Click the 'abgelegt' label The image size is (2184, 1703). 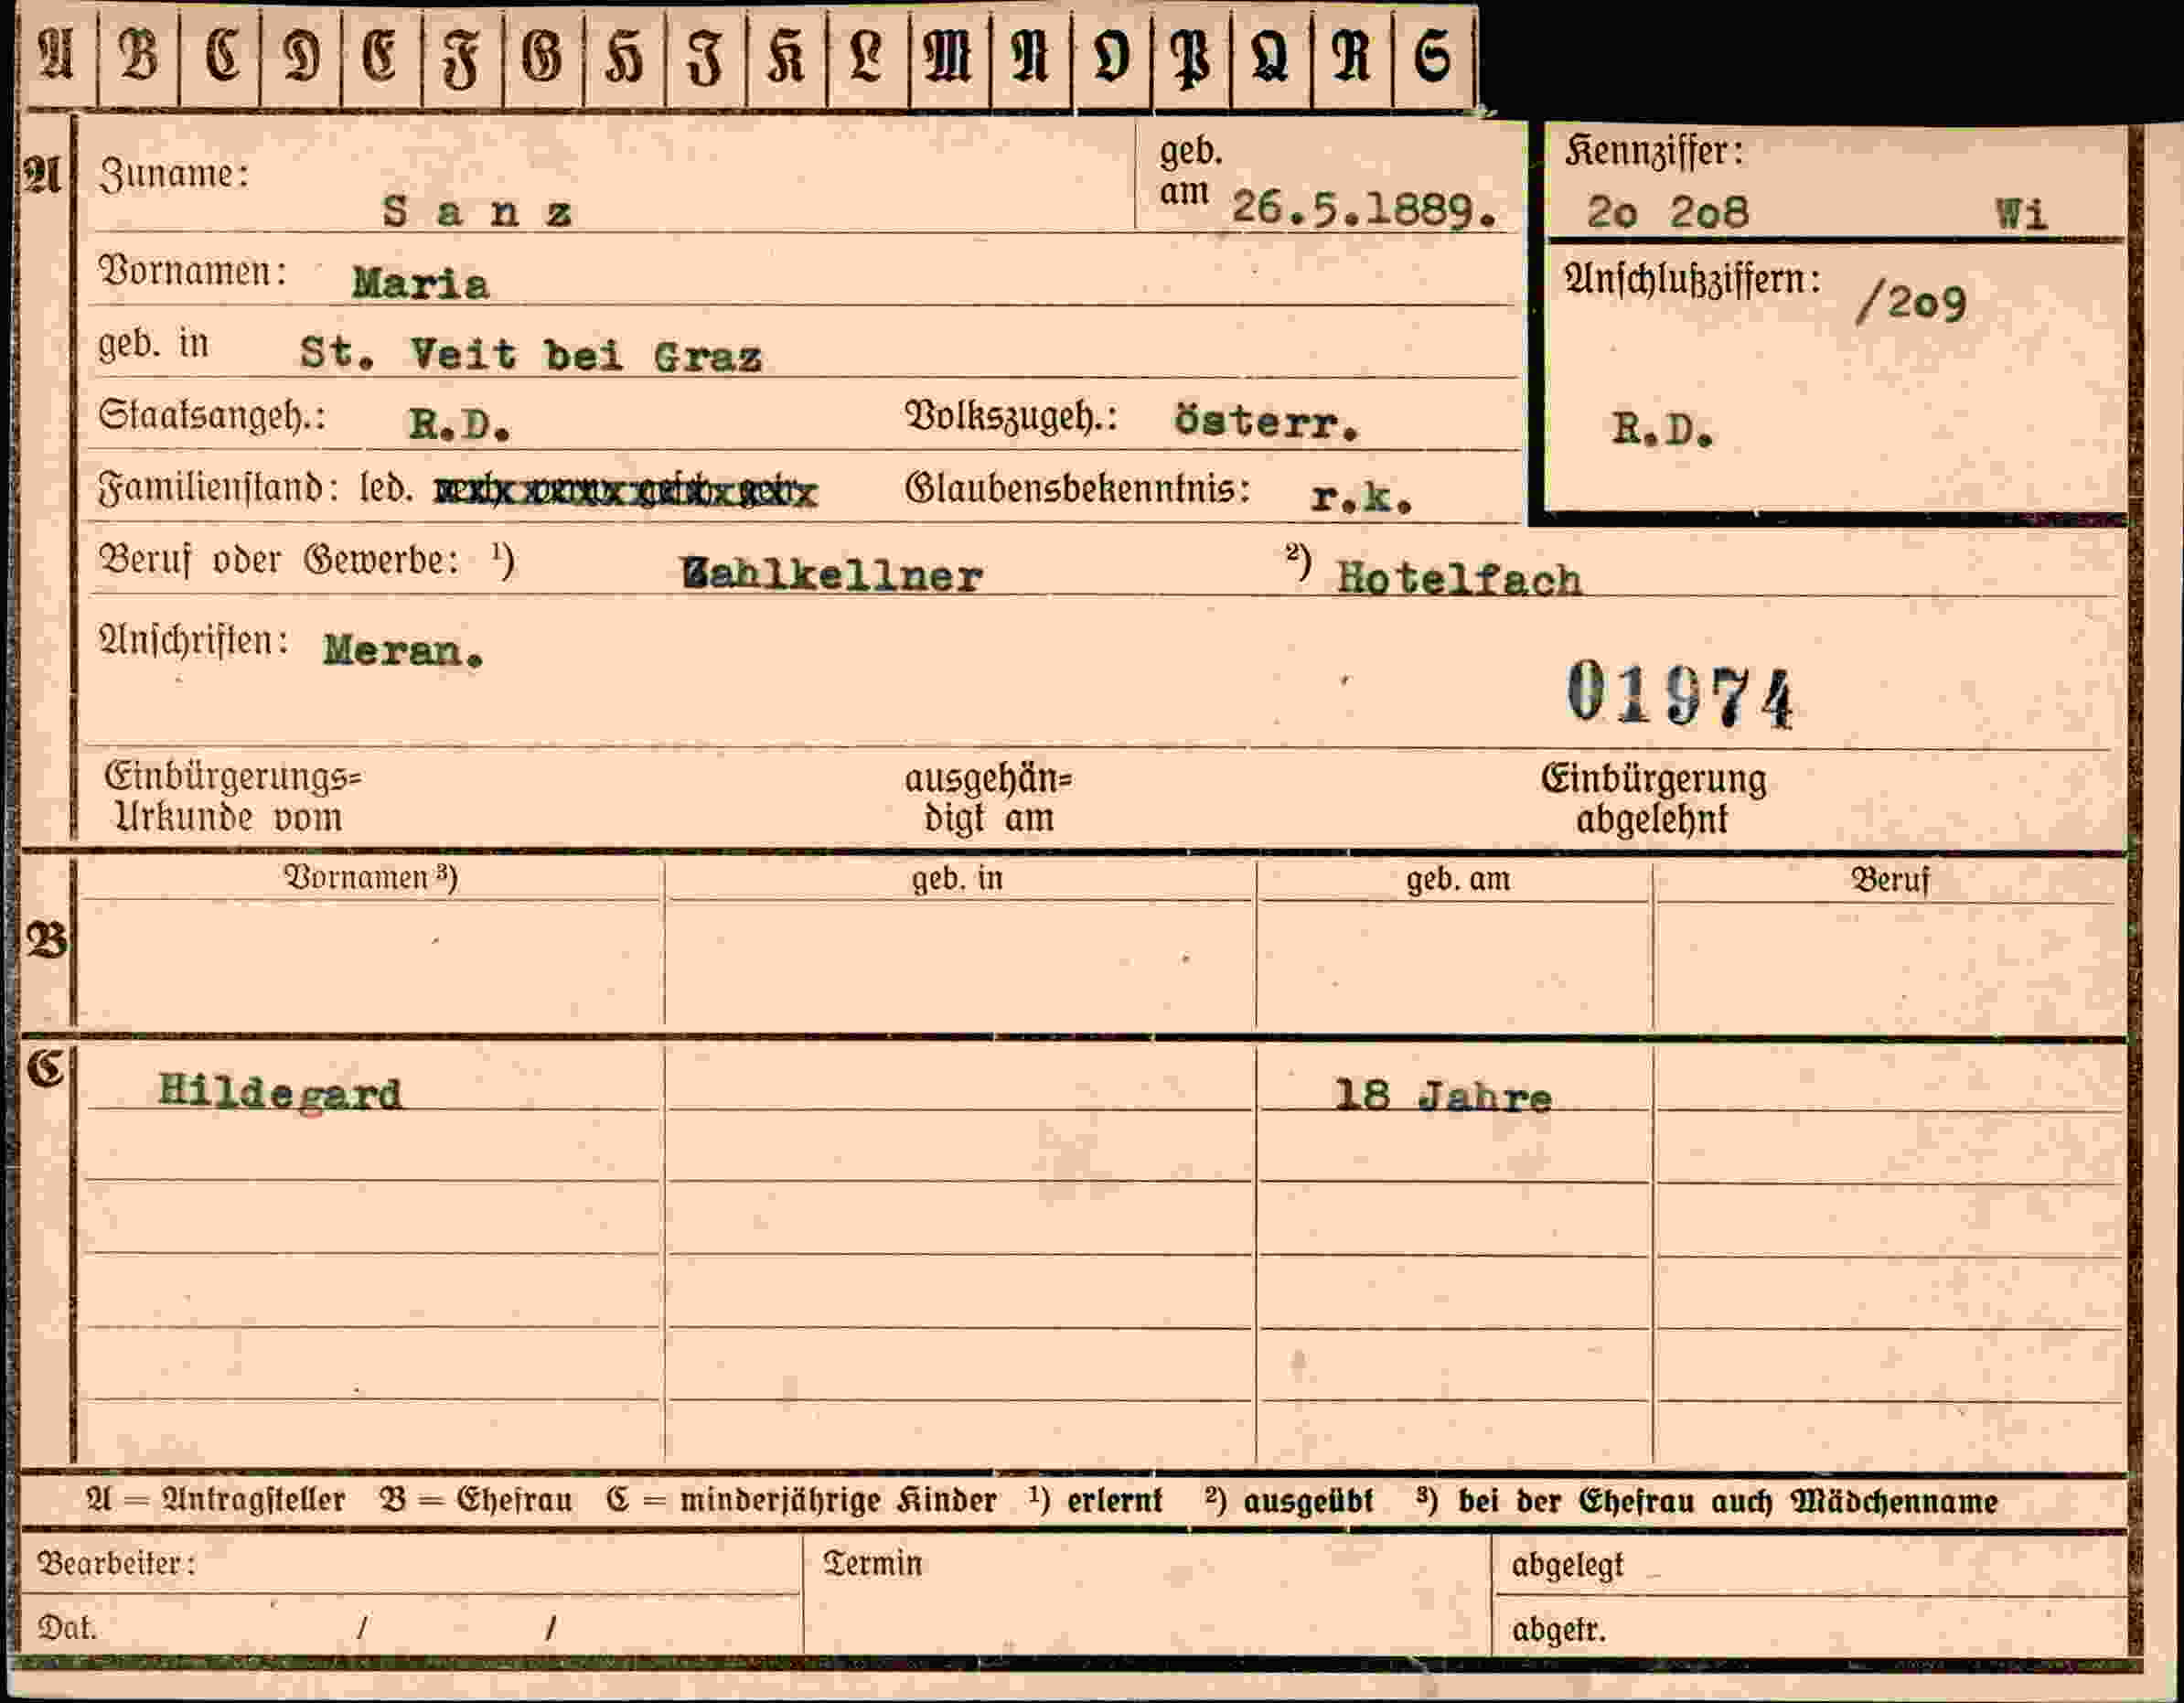tap(1567, 1565)
